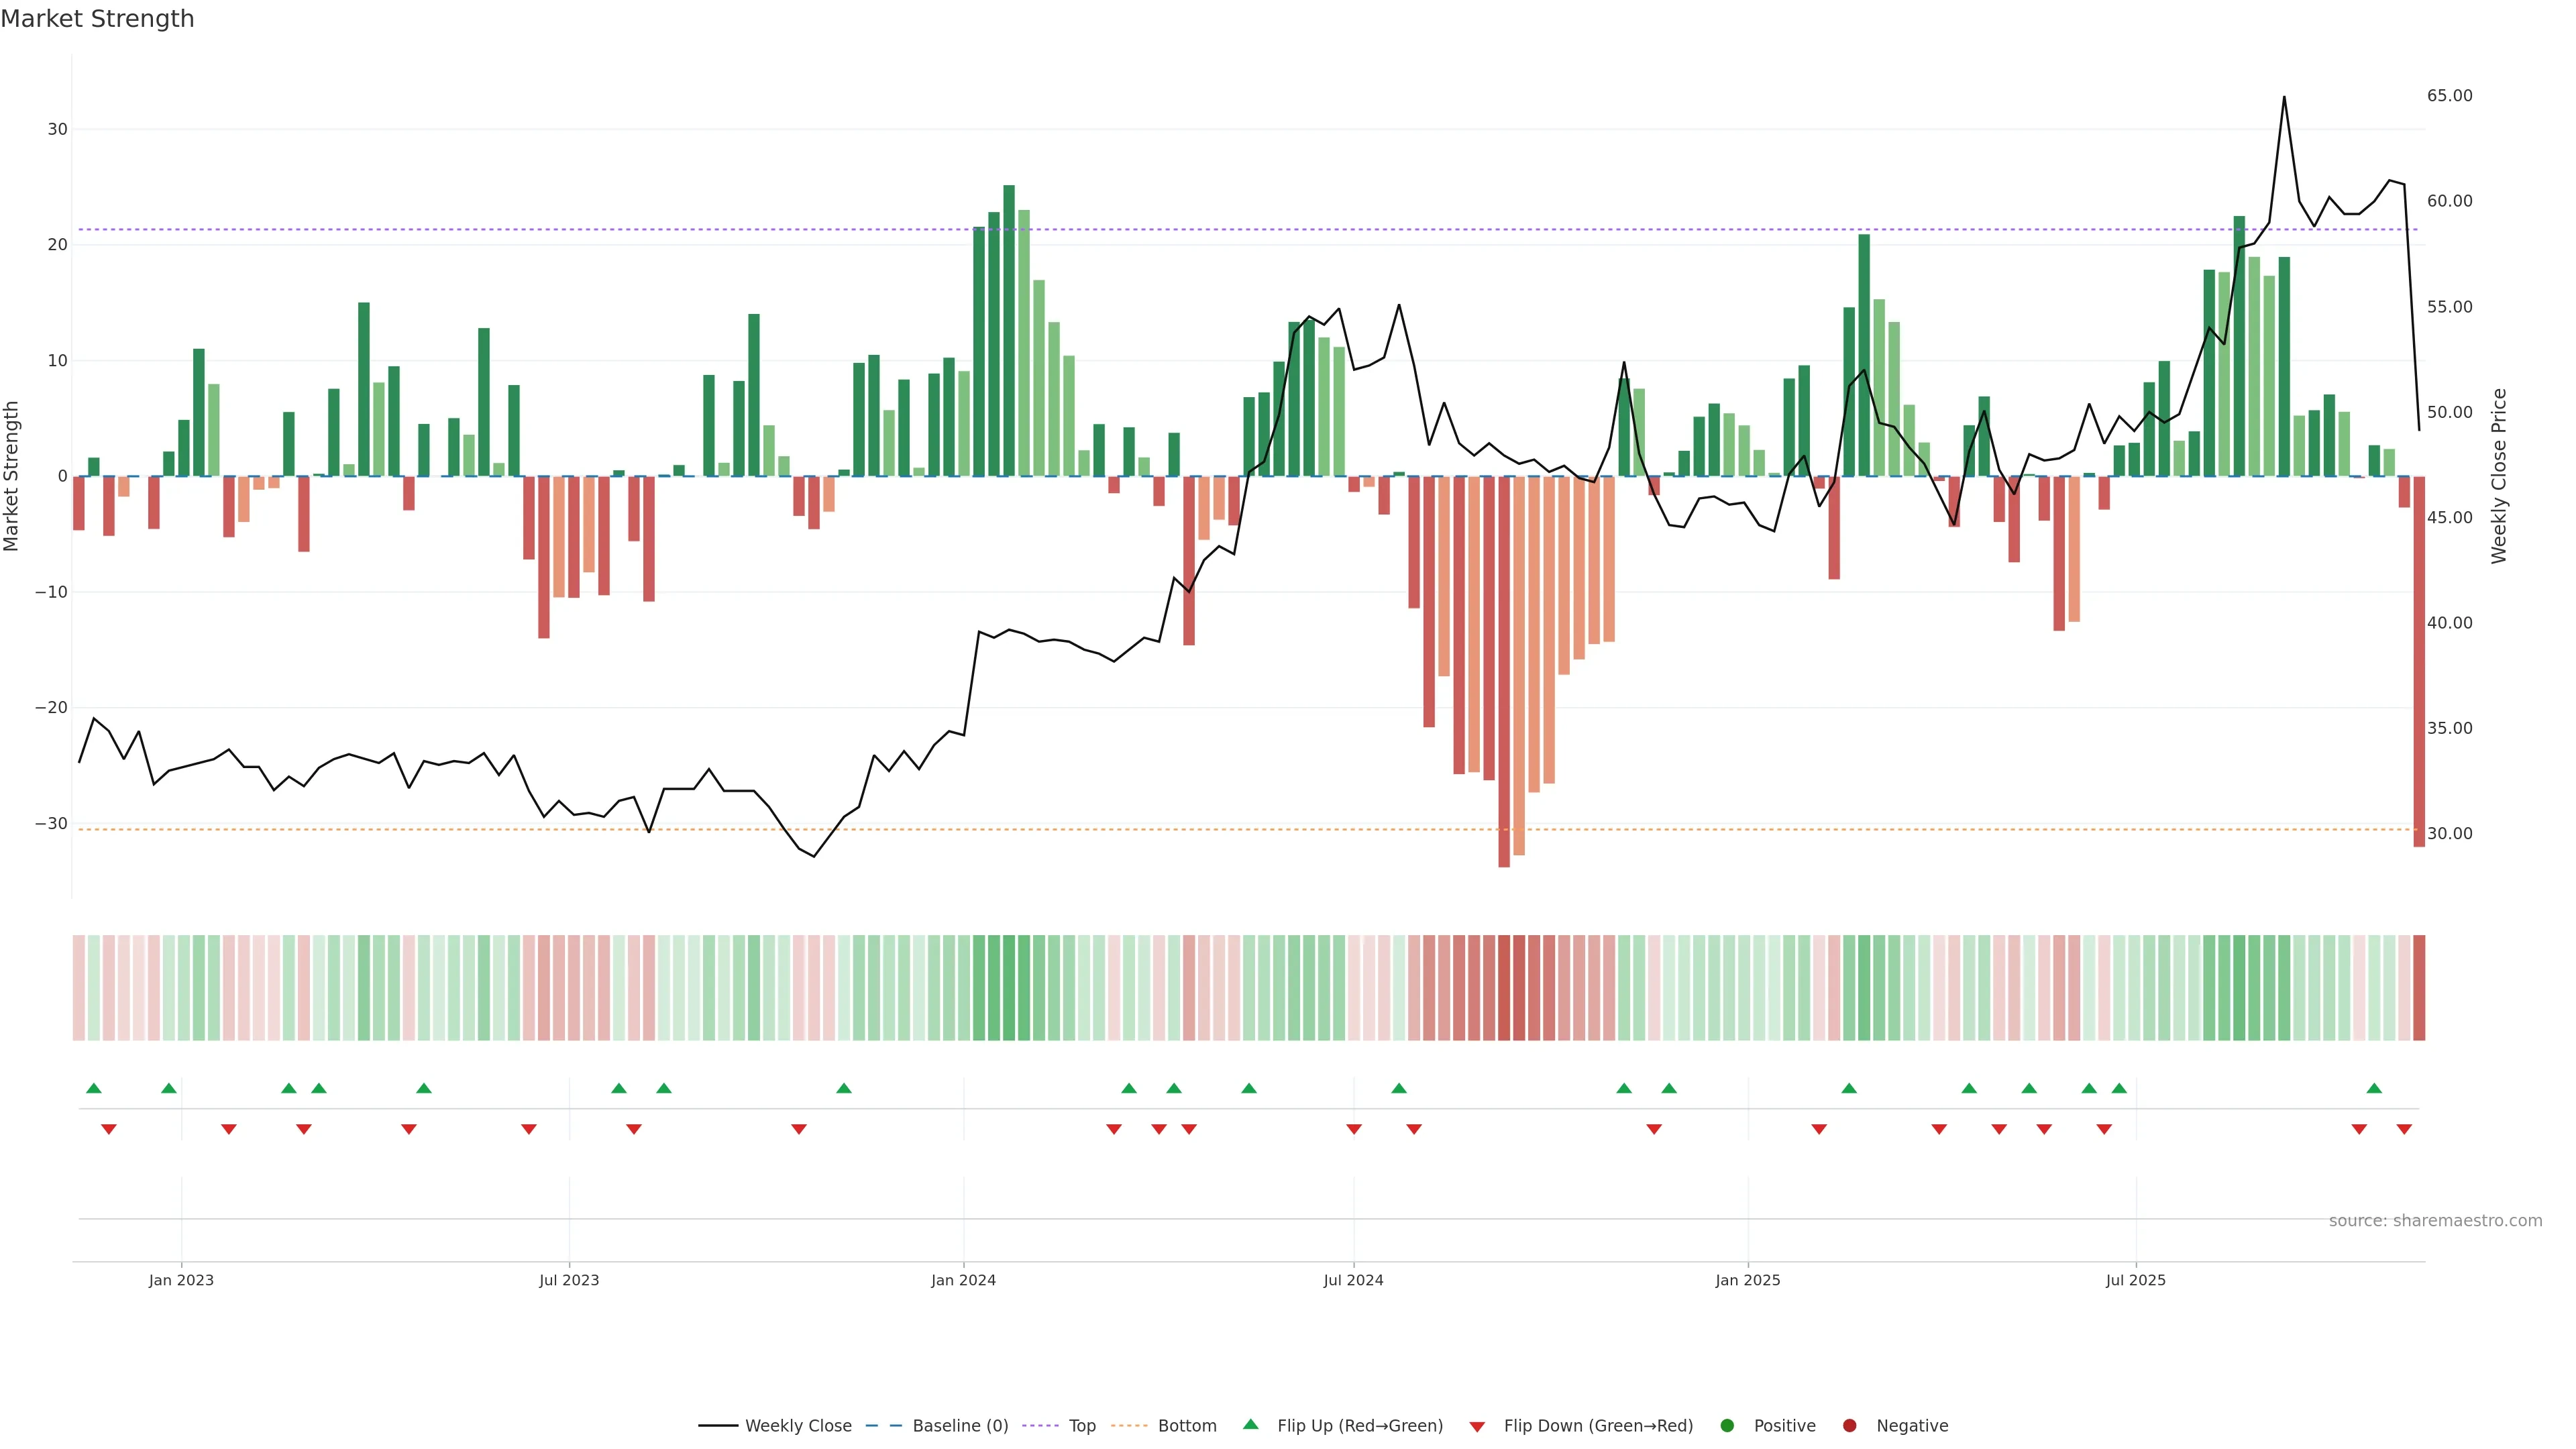Click the Weekly Close Price axis title

pos(2499,476)
